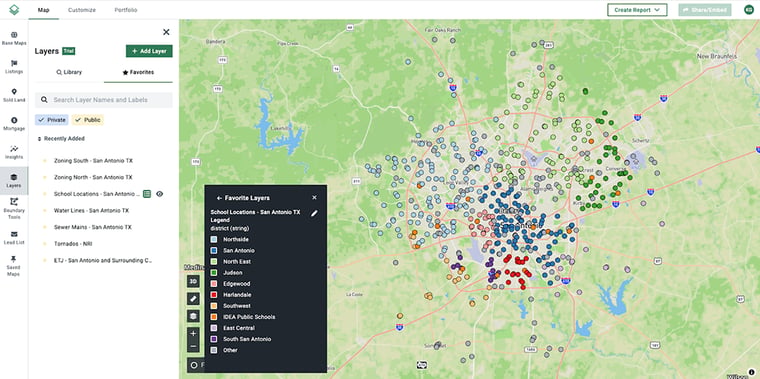Screen dimensions: 760x379
Task: Edit School Locations legend with pencil icon
Action: pyautogui.click(x=314, y=213)
